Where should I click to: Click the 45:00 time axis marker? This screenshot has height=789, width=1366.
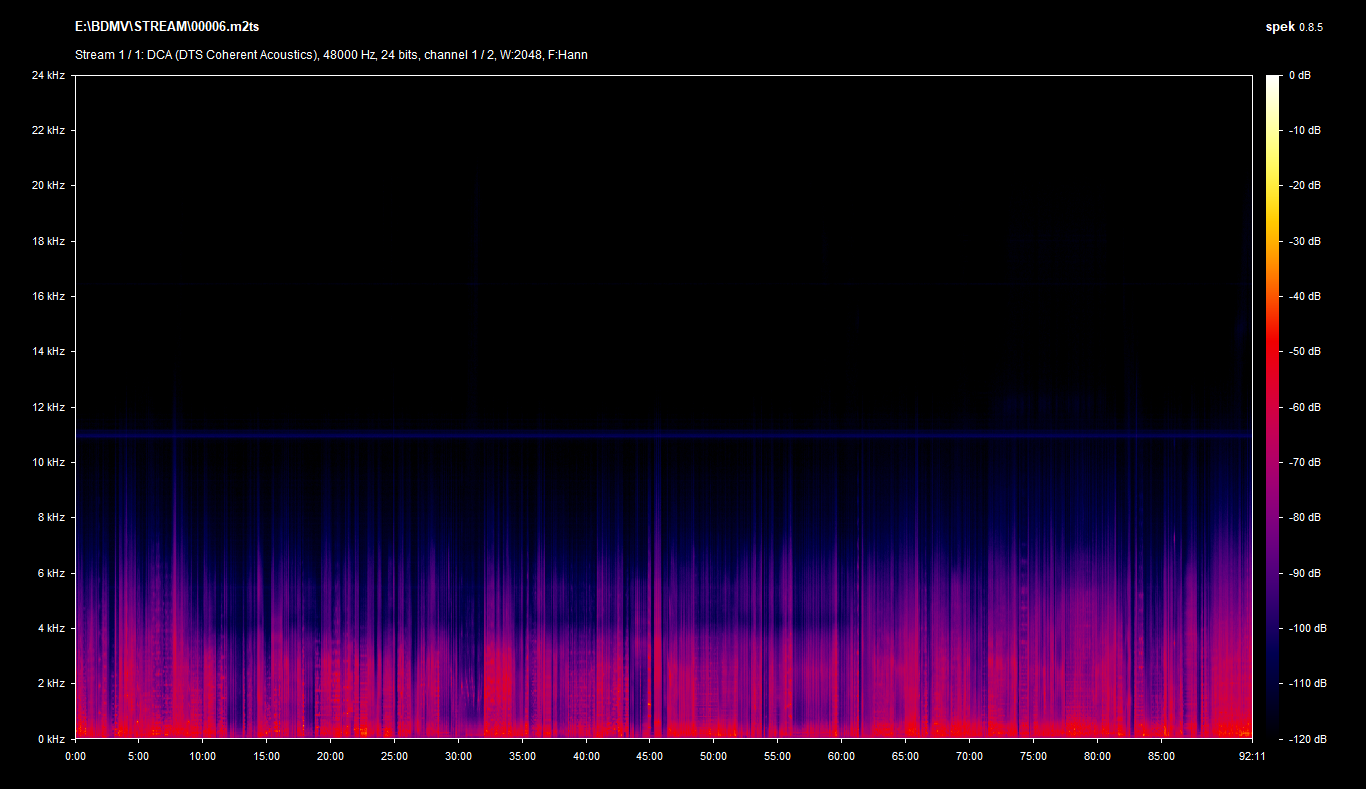point(649,757)
